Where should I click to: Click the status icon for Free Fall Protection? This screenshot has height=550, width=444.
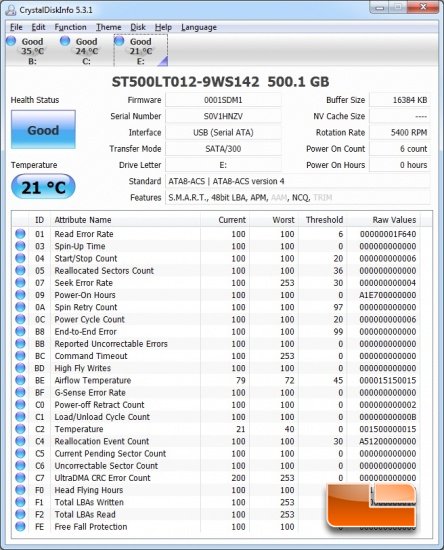point(20,526)
